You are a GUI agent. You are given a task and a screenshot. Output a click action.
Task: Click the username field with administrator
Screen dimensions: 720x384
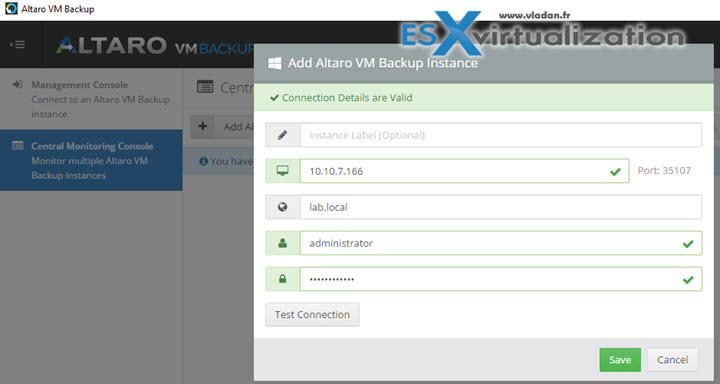point(501,243)
